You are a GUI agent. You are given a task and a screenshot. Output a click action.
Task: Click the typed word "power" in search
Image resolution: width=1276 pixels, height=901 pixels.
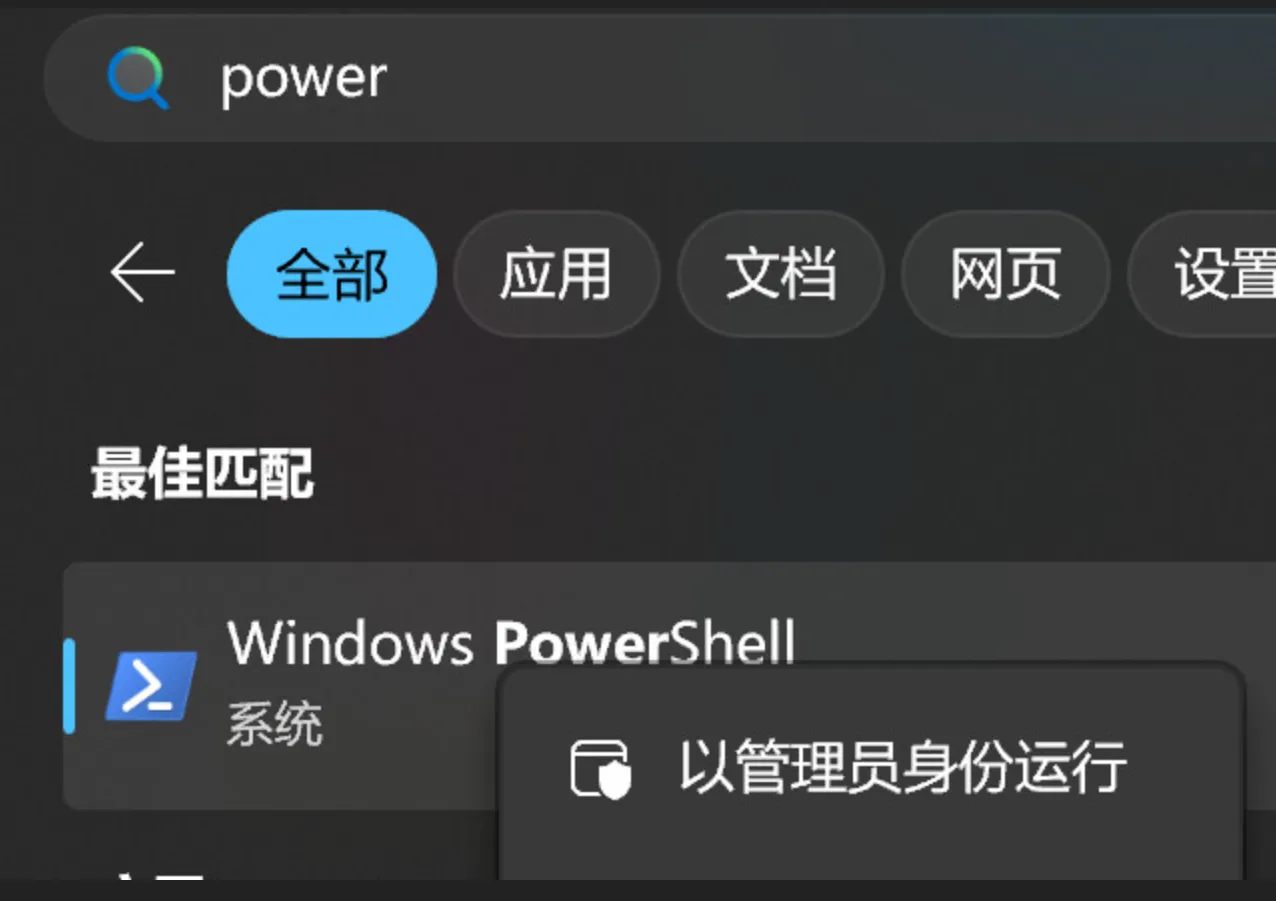(303, 80)
